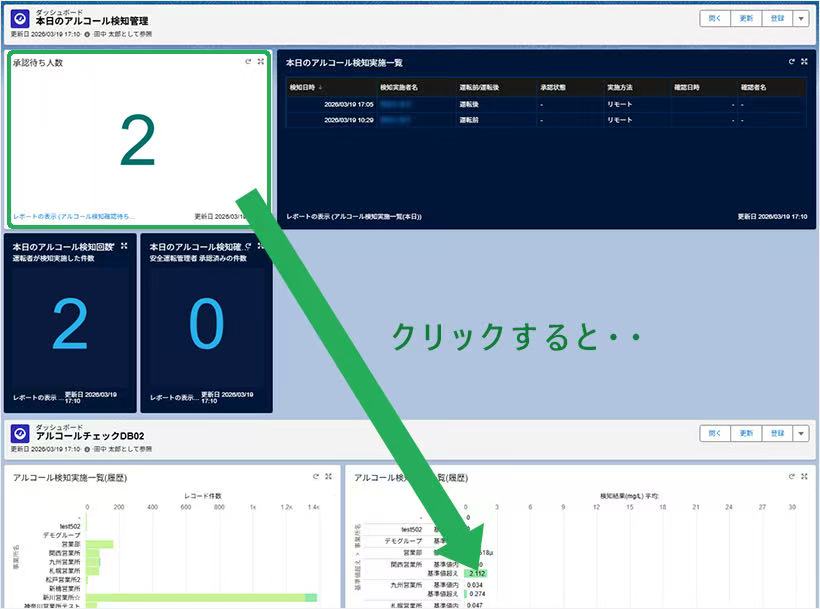Screen dimensions: 820x609
Task: Open the dashboard with the 開く button
Action: coord(714,17)
